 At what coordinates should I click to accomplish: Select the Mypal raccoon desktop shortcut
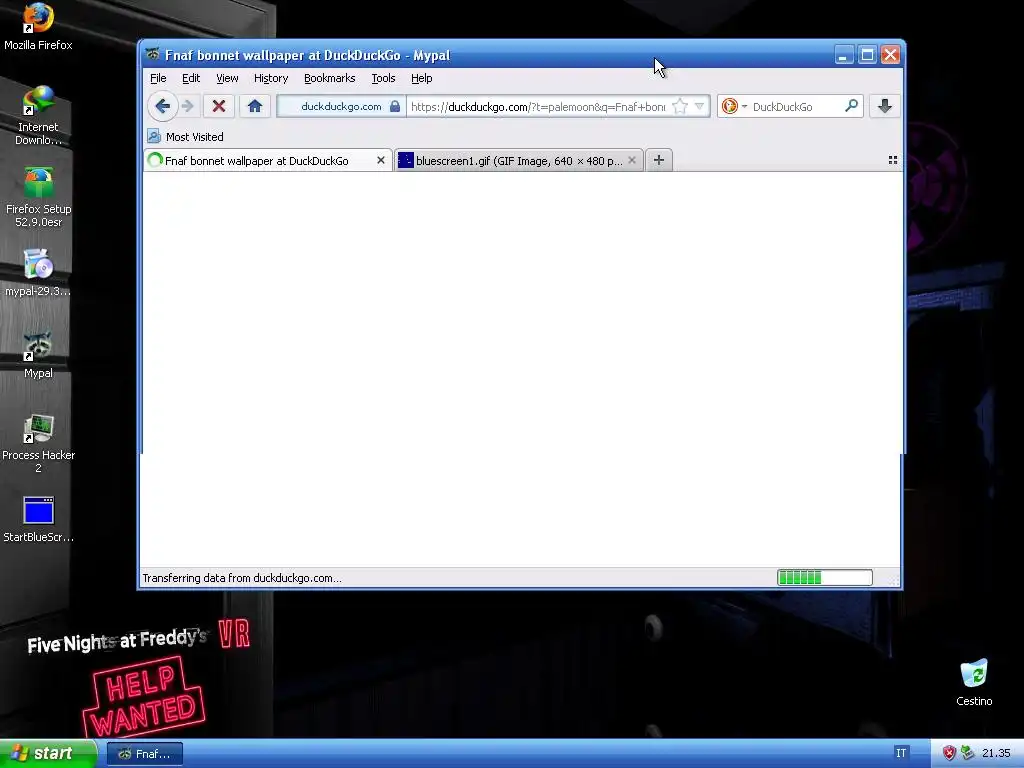[38, 355]
